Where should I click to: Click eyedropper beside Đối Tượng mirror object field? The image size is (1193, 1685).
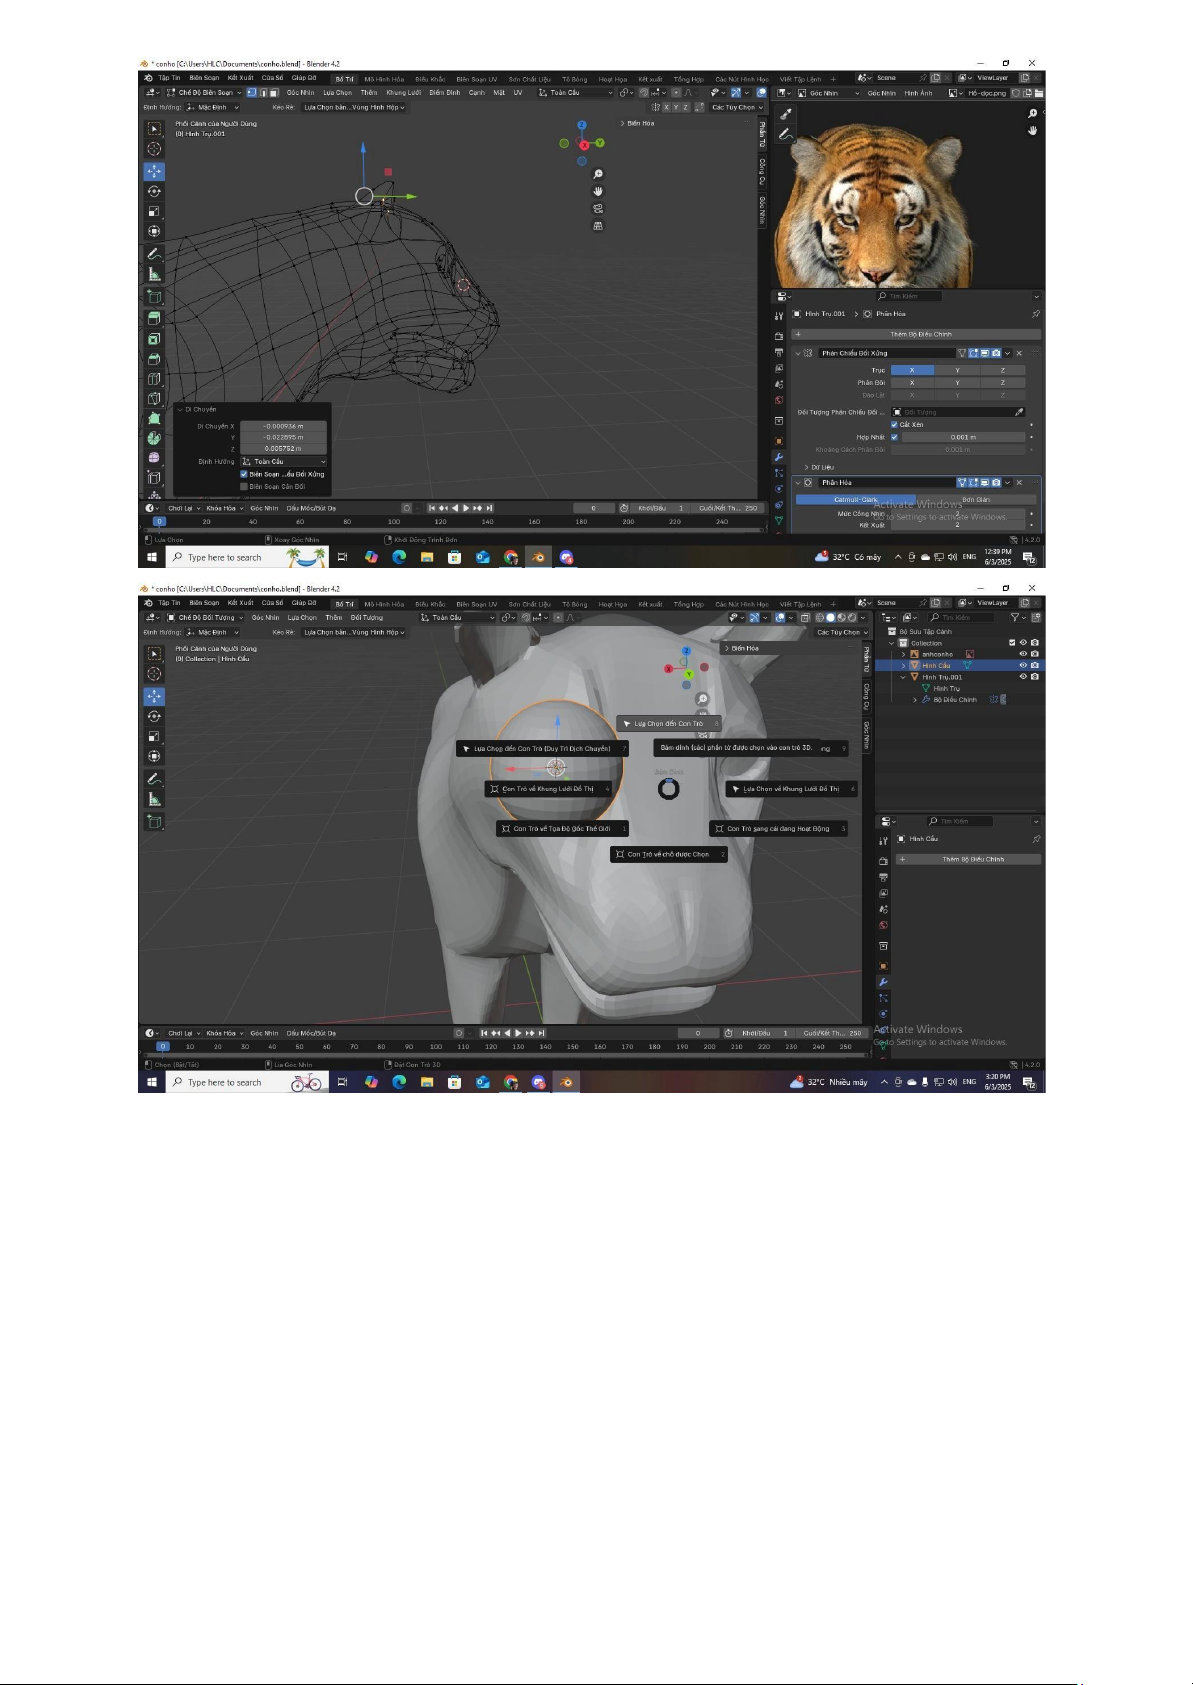[1019, 412]
